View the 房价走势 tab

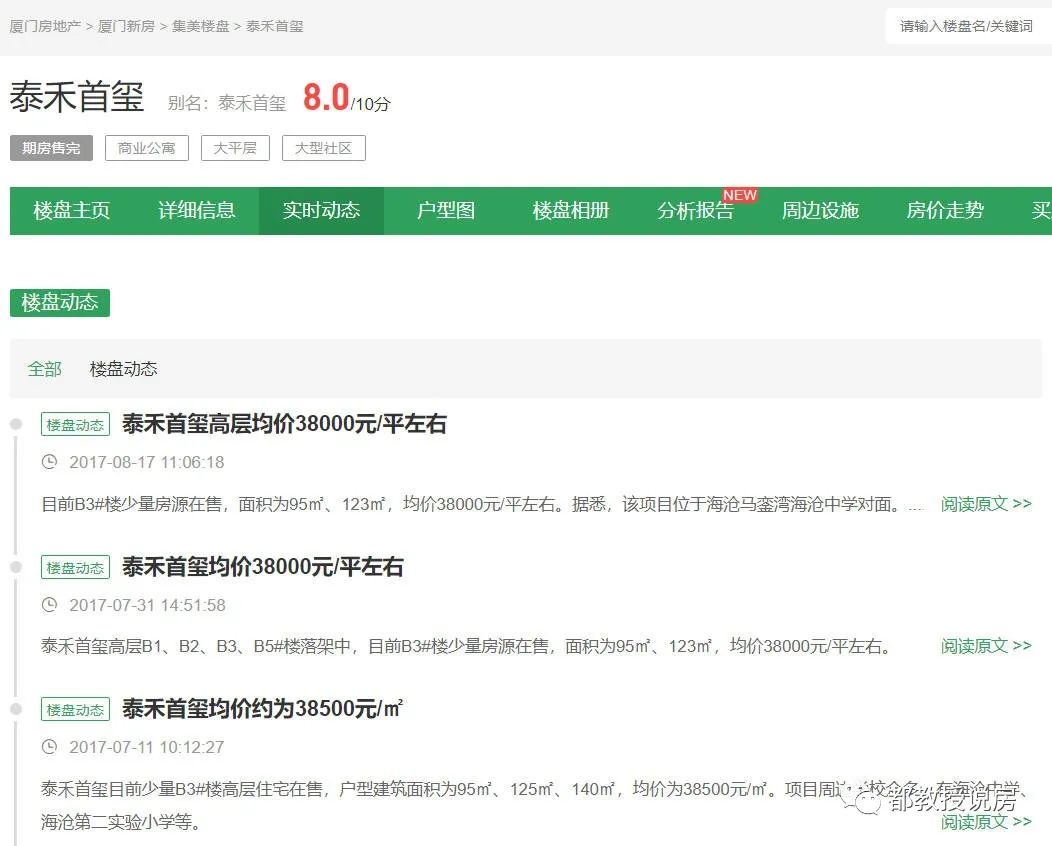(x=944, y=211)
